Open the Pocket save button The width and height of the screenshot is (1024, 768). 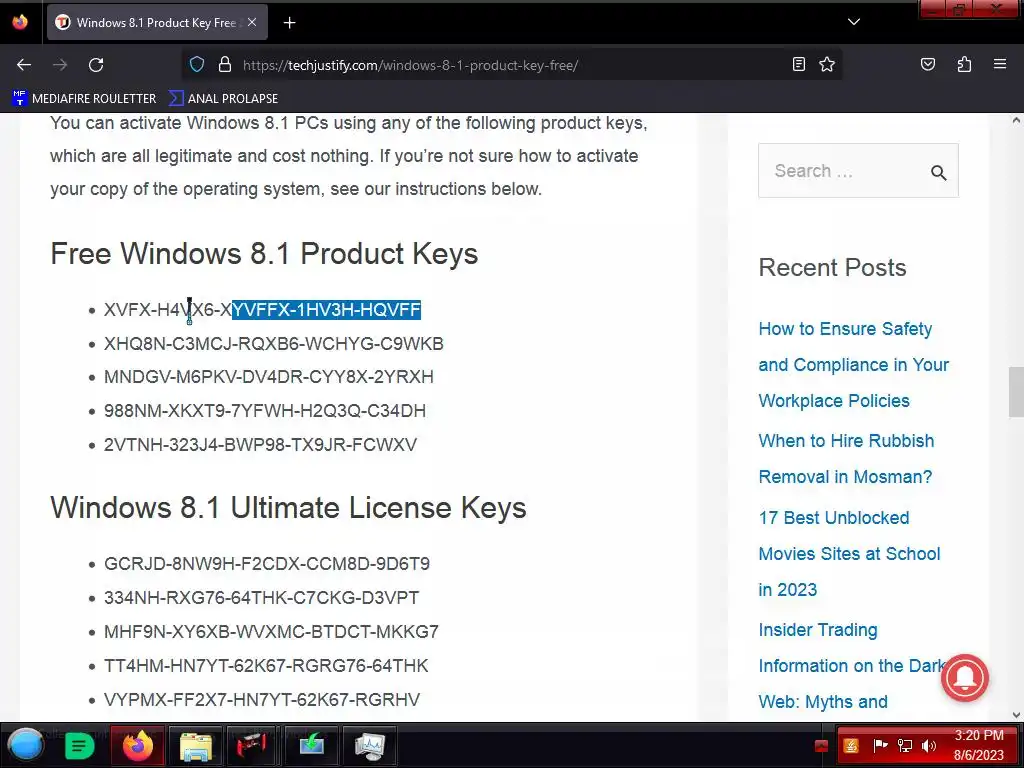927,64
